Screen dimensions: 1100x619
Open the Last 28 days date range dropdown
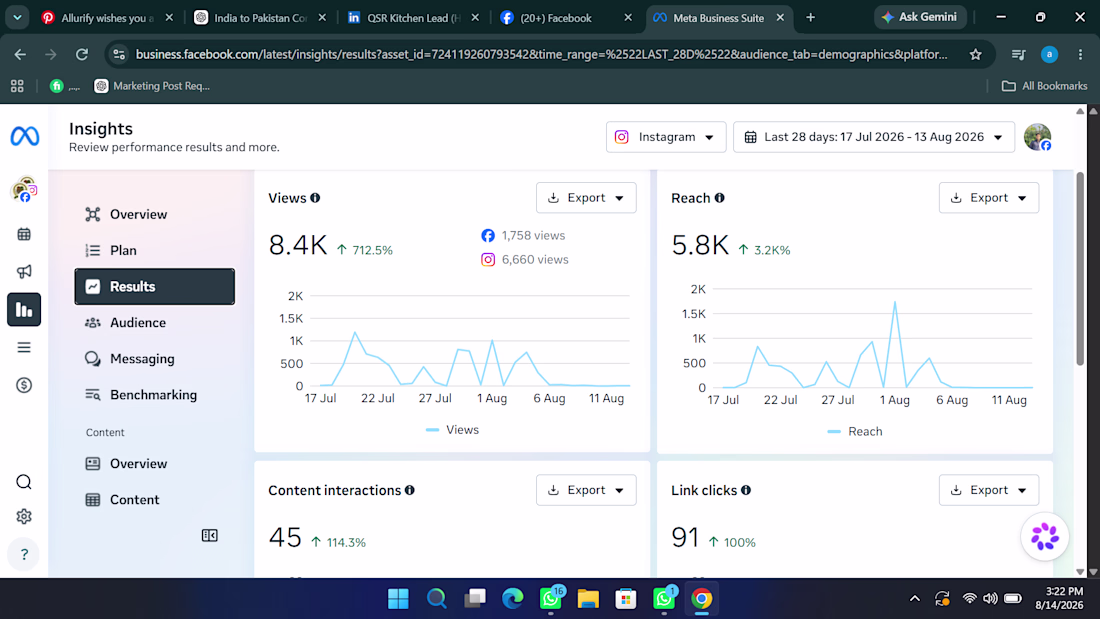pos(873,137)
